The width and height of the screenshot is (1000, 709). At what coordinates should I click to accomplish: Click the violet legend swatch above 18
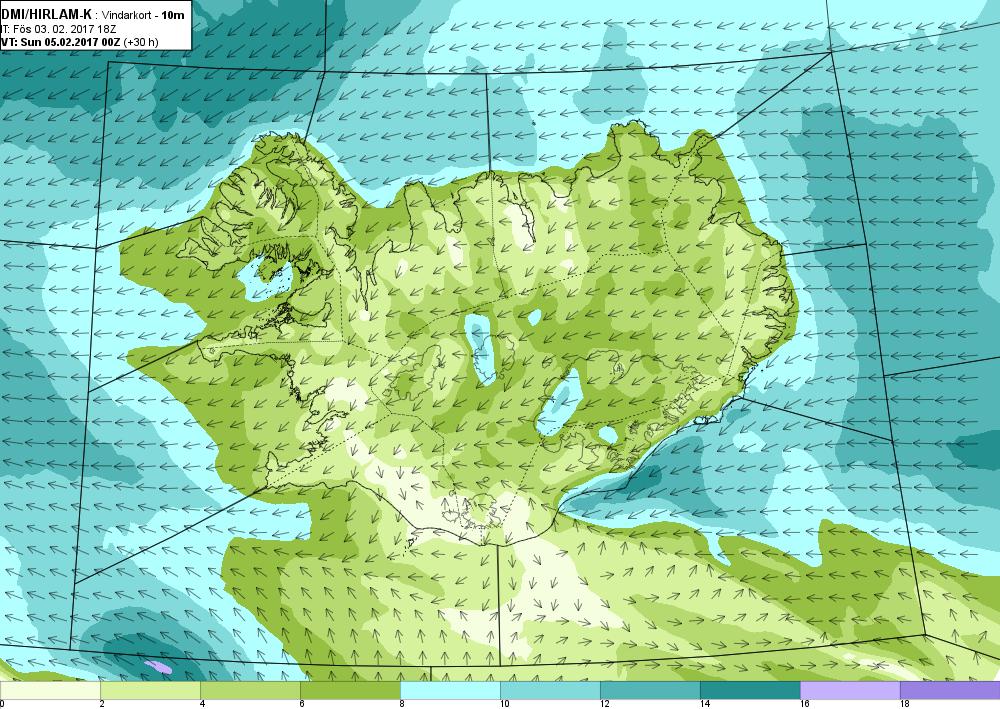pos(950,691)
